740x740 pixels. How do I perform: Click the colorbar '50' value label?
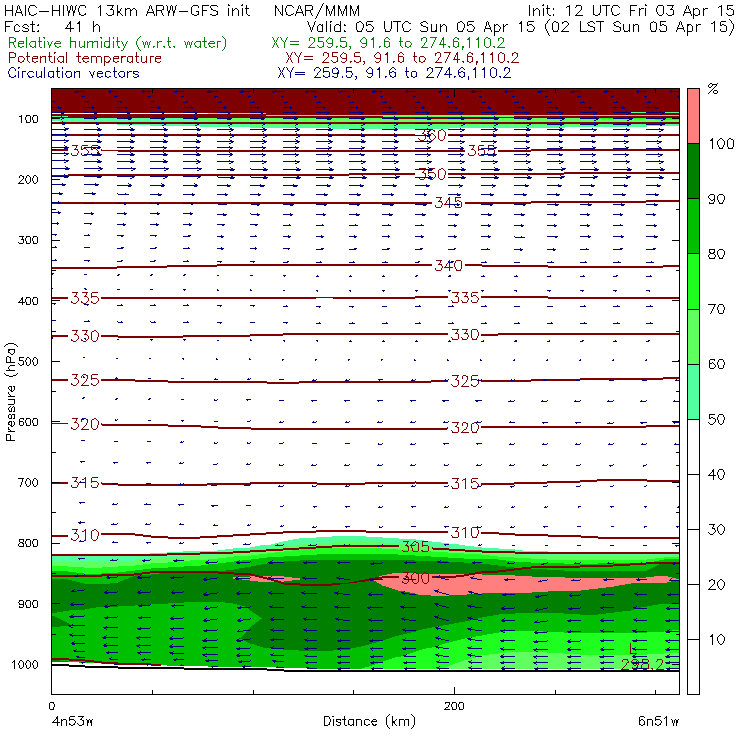[x=716, y=419]
